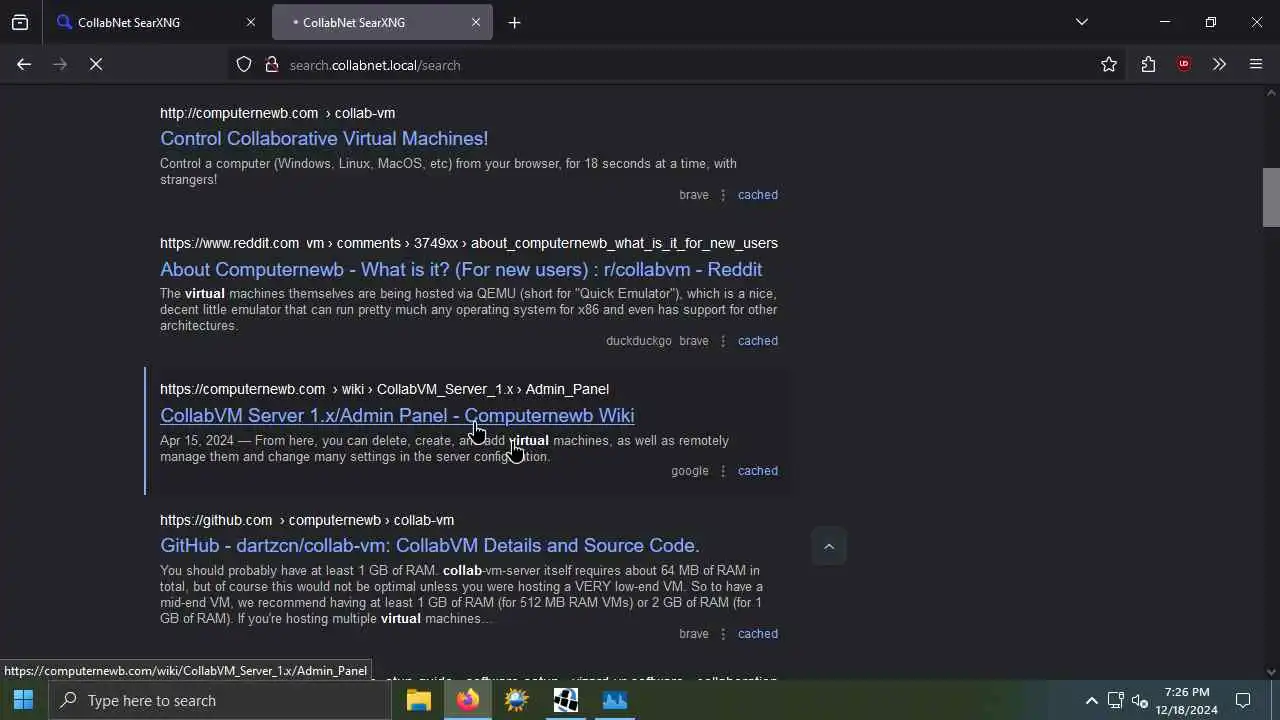The height and width of the screenshot is (720, 1280).
Task: Open a new browser tab
Action: click(x=514, y=22)
